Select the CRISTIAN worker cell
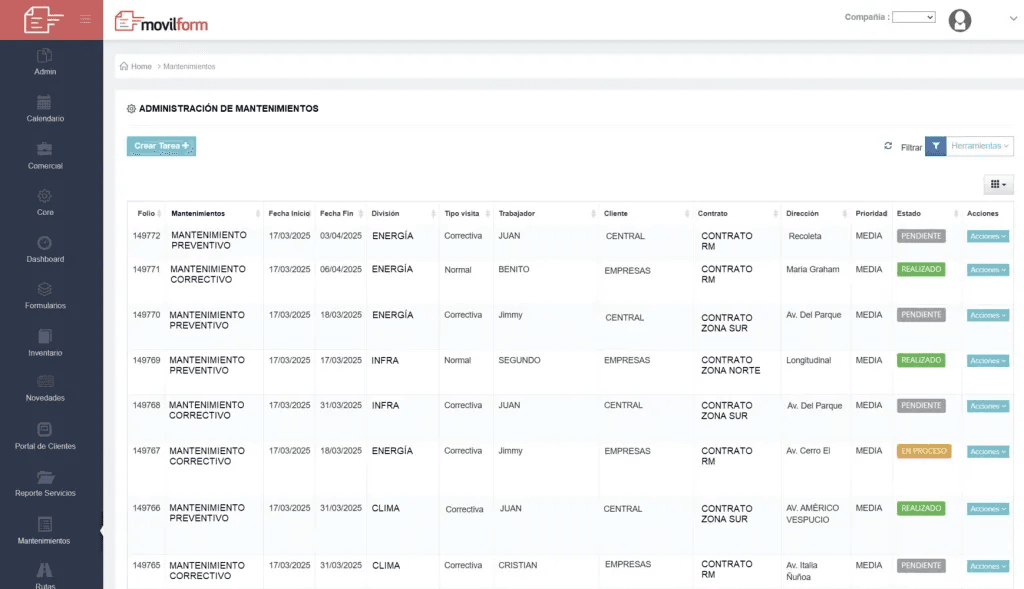The width and height of the screenshot is (1024, 589). pos(517,565)
